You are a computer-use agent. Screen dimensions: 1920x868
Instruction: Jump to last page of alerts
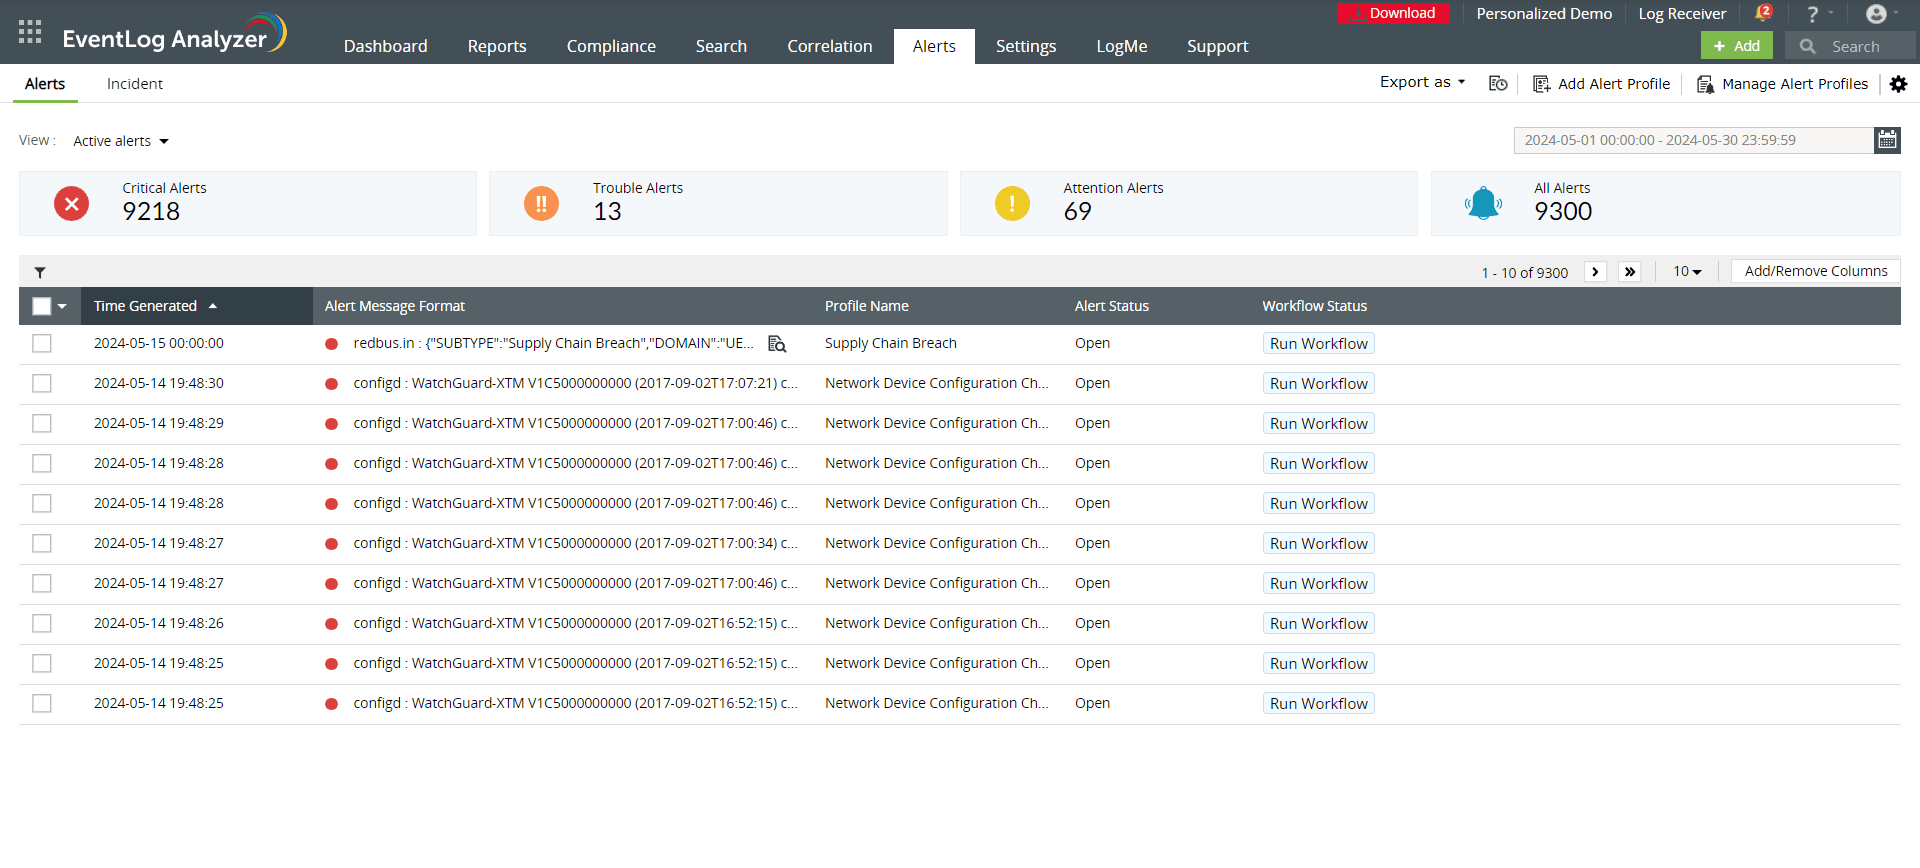pos(1630,272)
